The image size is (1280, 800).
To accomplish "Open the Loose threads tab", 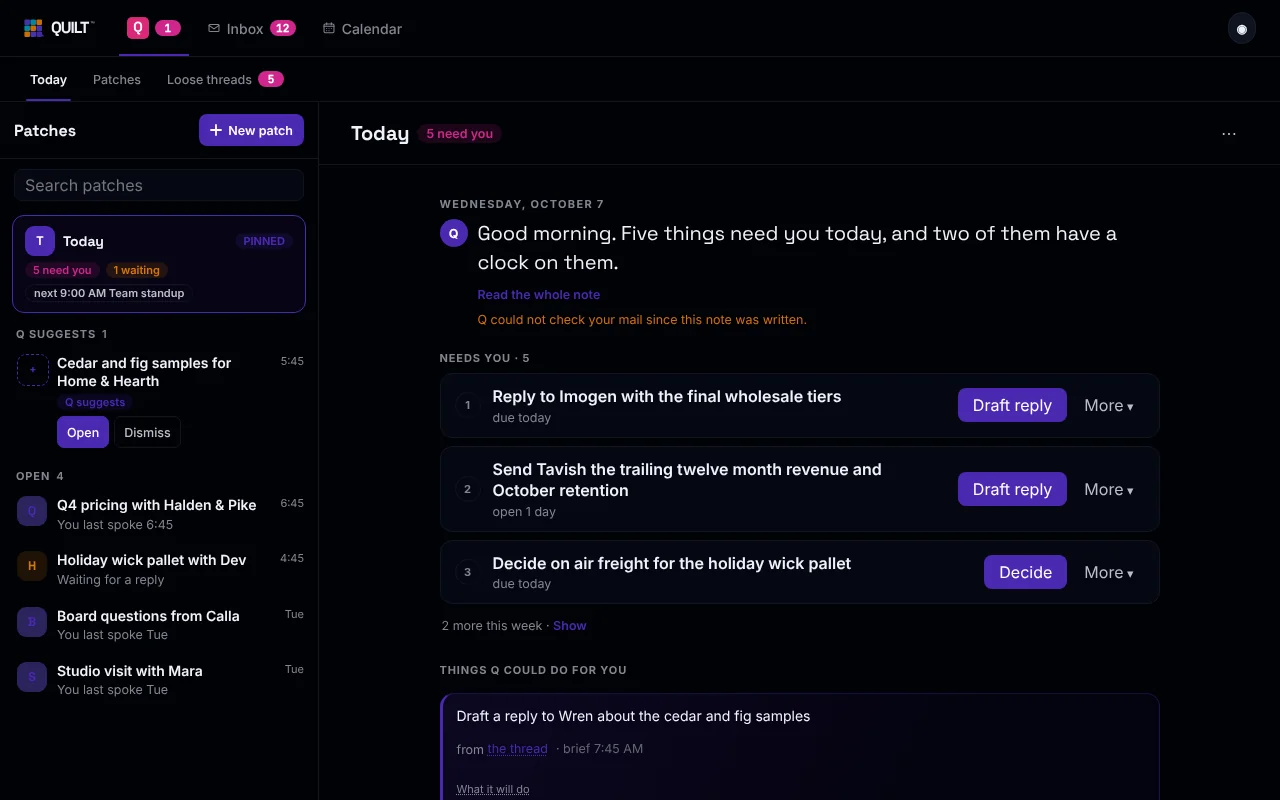I will [x=225, y=79].
